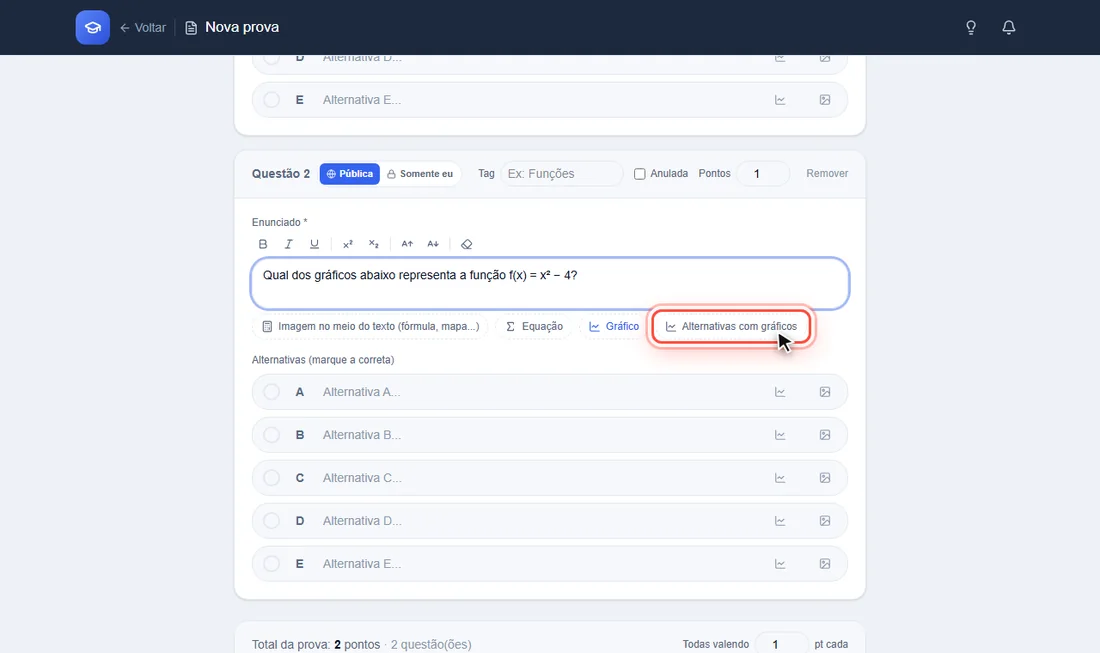The height and width of the screenshot is (653, 1100).
Task: Clear formatting with the eraser icon
Action: click(x=467, y=244)
